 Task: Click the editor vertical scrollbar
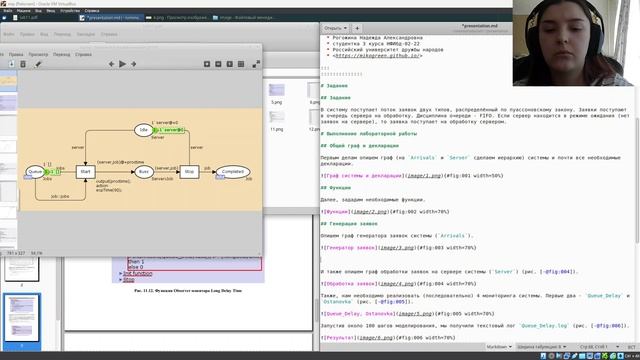638,180
